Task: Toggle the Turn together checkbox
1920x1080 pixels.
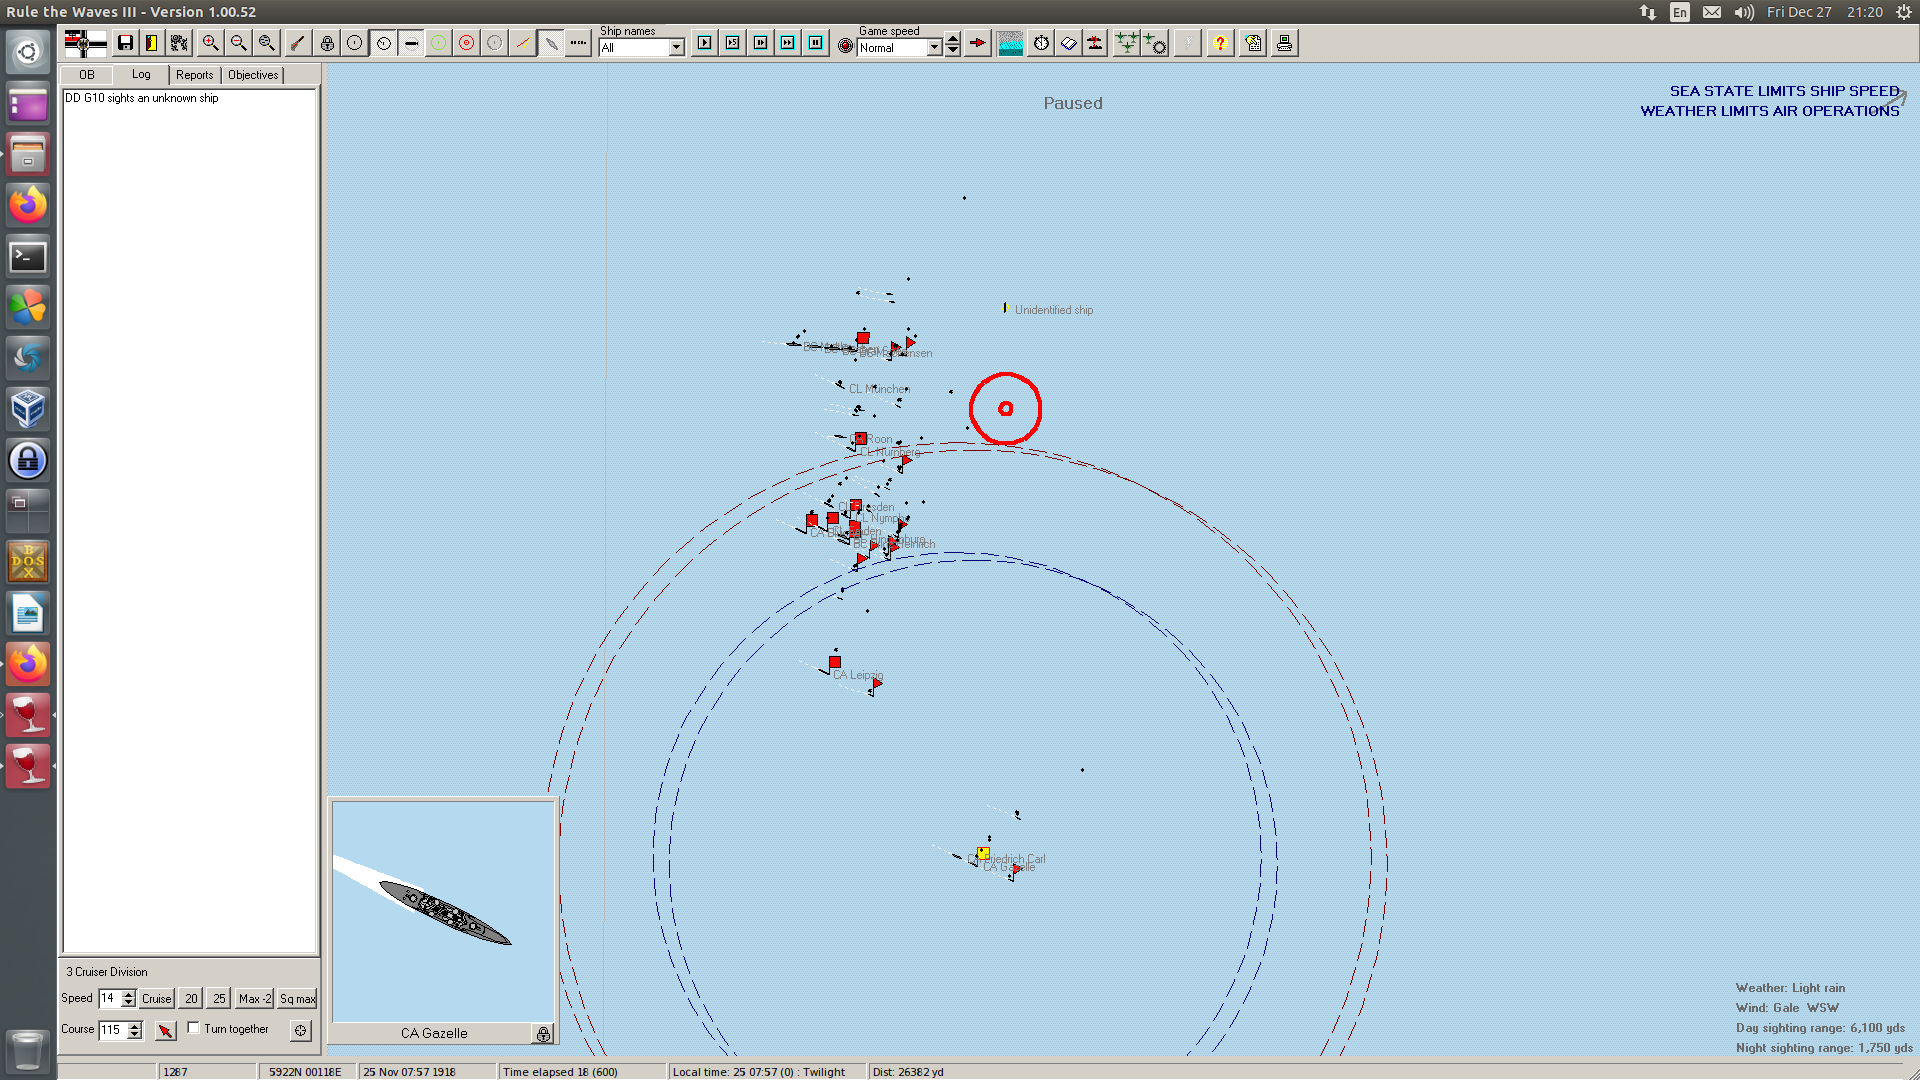Action: pyautogui.click(x=194, y=1028)
